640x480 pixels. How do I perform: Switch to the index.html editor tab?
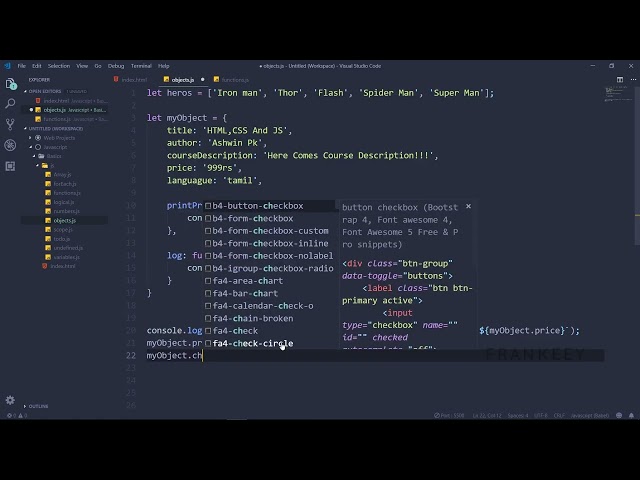[x=131, y=80]
